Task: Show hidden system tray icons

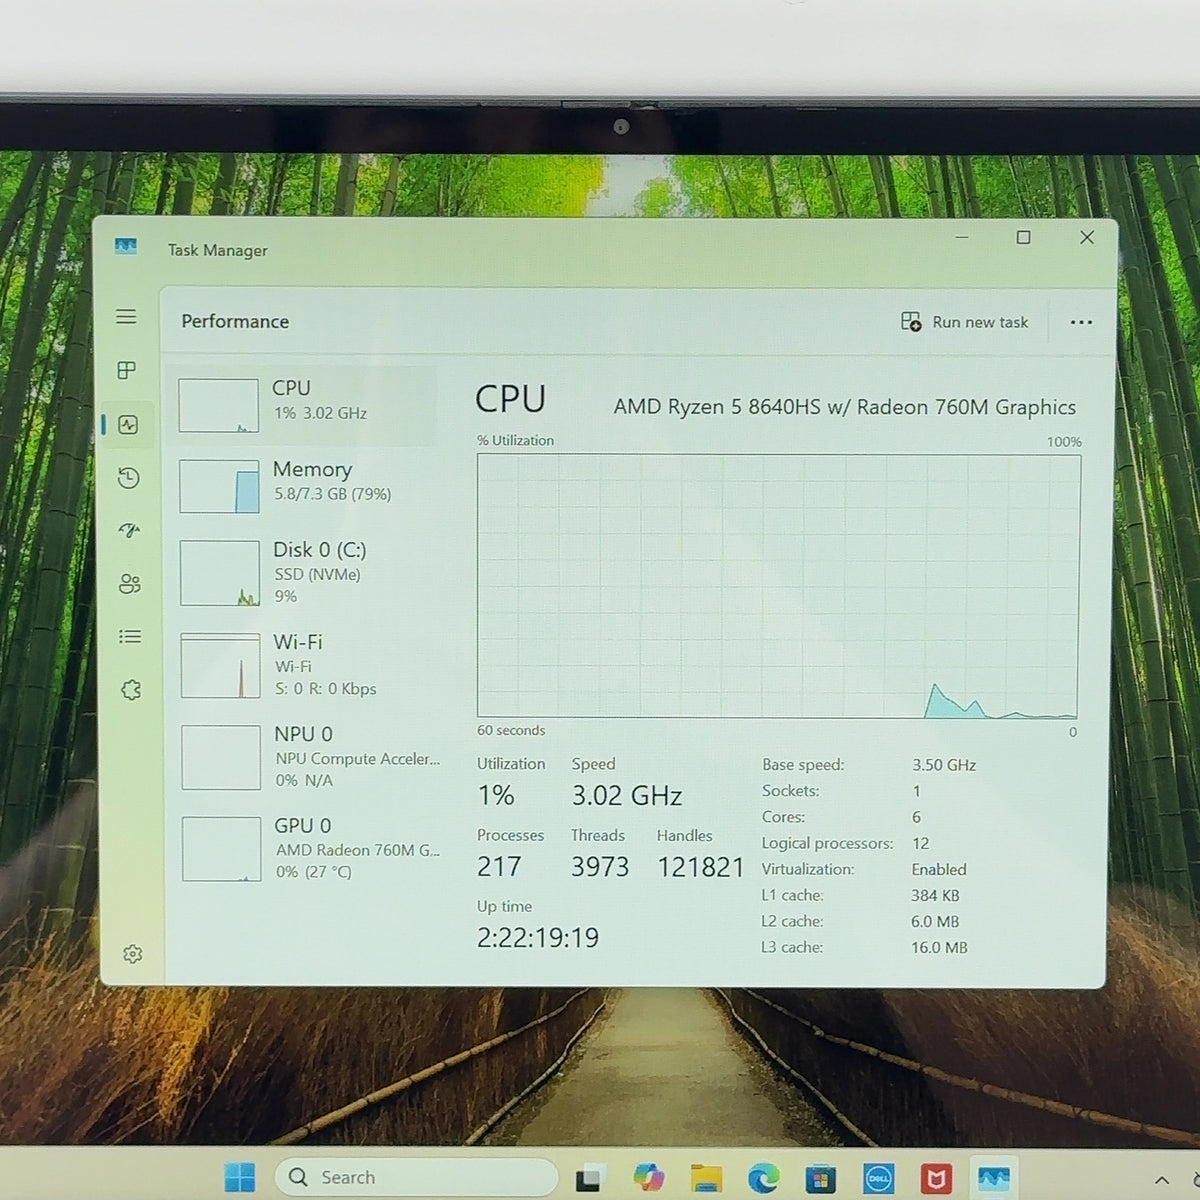Action: (x=1162, y=1181)
